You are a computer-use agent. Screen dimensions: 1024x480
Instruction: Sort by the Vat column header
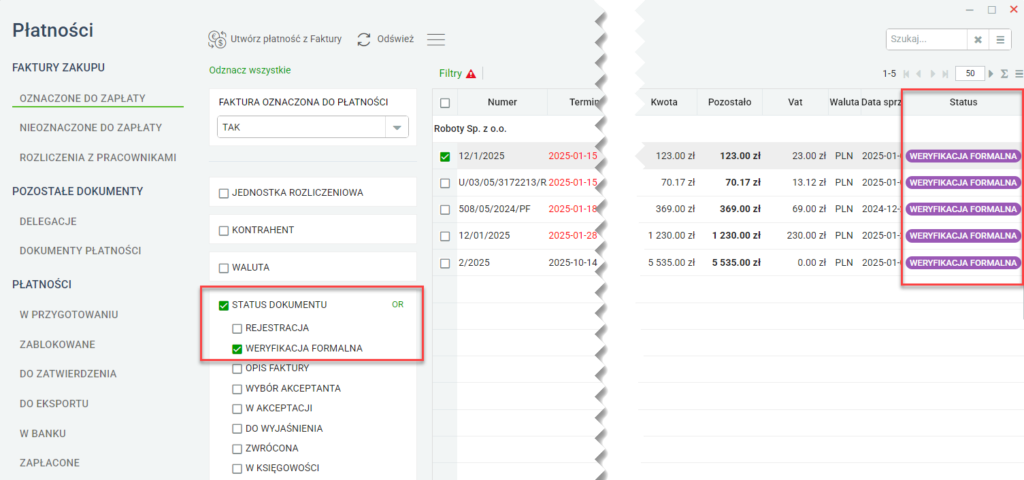coord(795,103)
